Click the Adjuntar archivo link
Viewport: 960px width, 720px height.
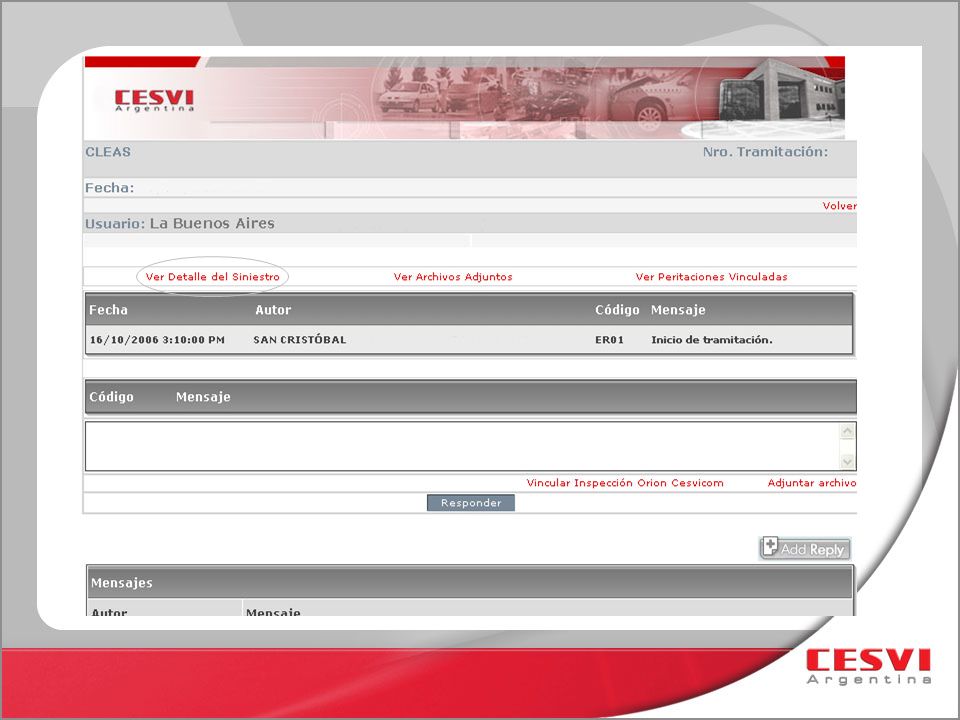coord(812,483)
